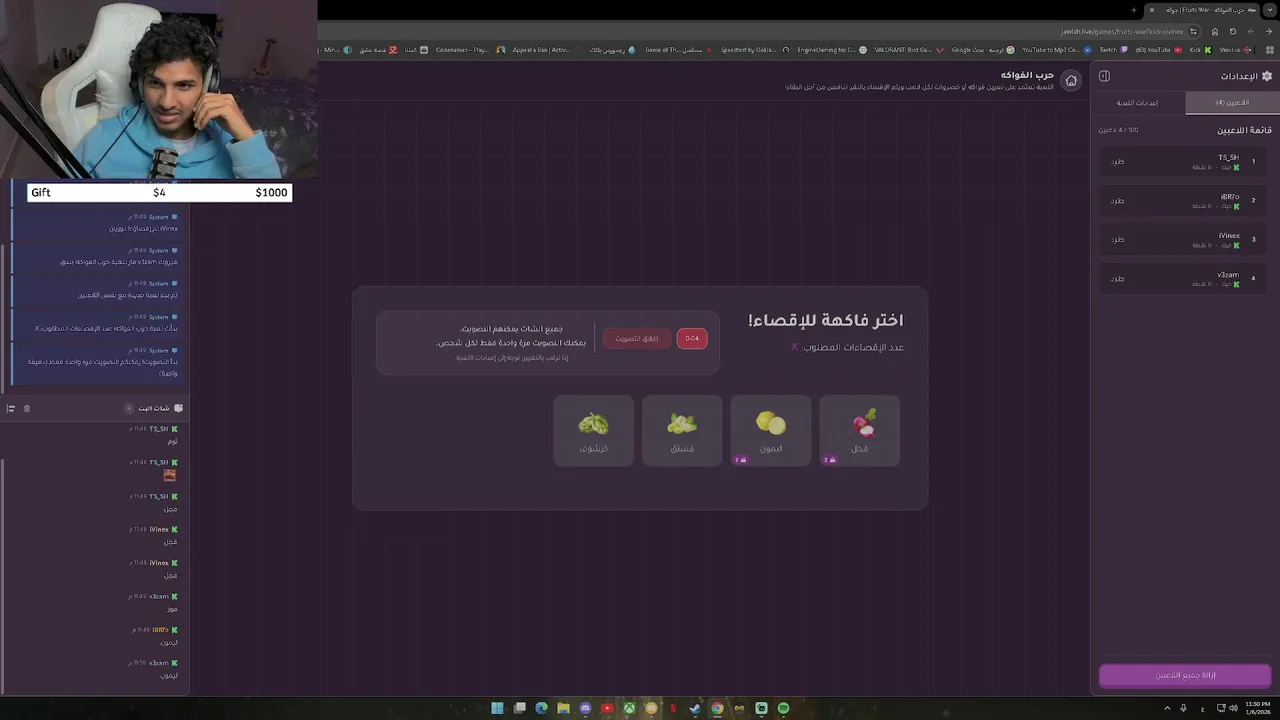Clear chat with the trash icon
This screenshot has height=720, width=1280.
(27, 408)
